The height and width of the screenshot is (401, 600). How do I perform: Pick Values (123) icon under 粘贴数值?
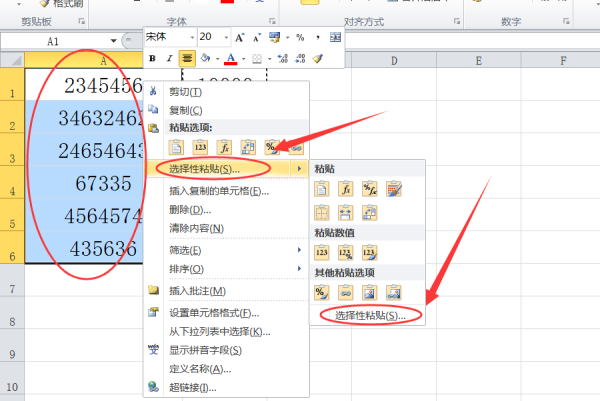pos(321,253)
